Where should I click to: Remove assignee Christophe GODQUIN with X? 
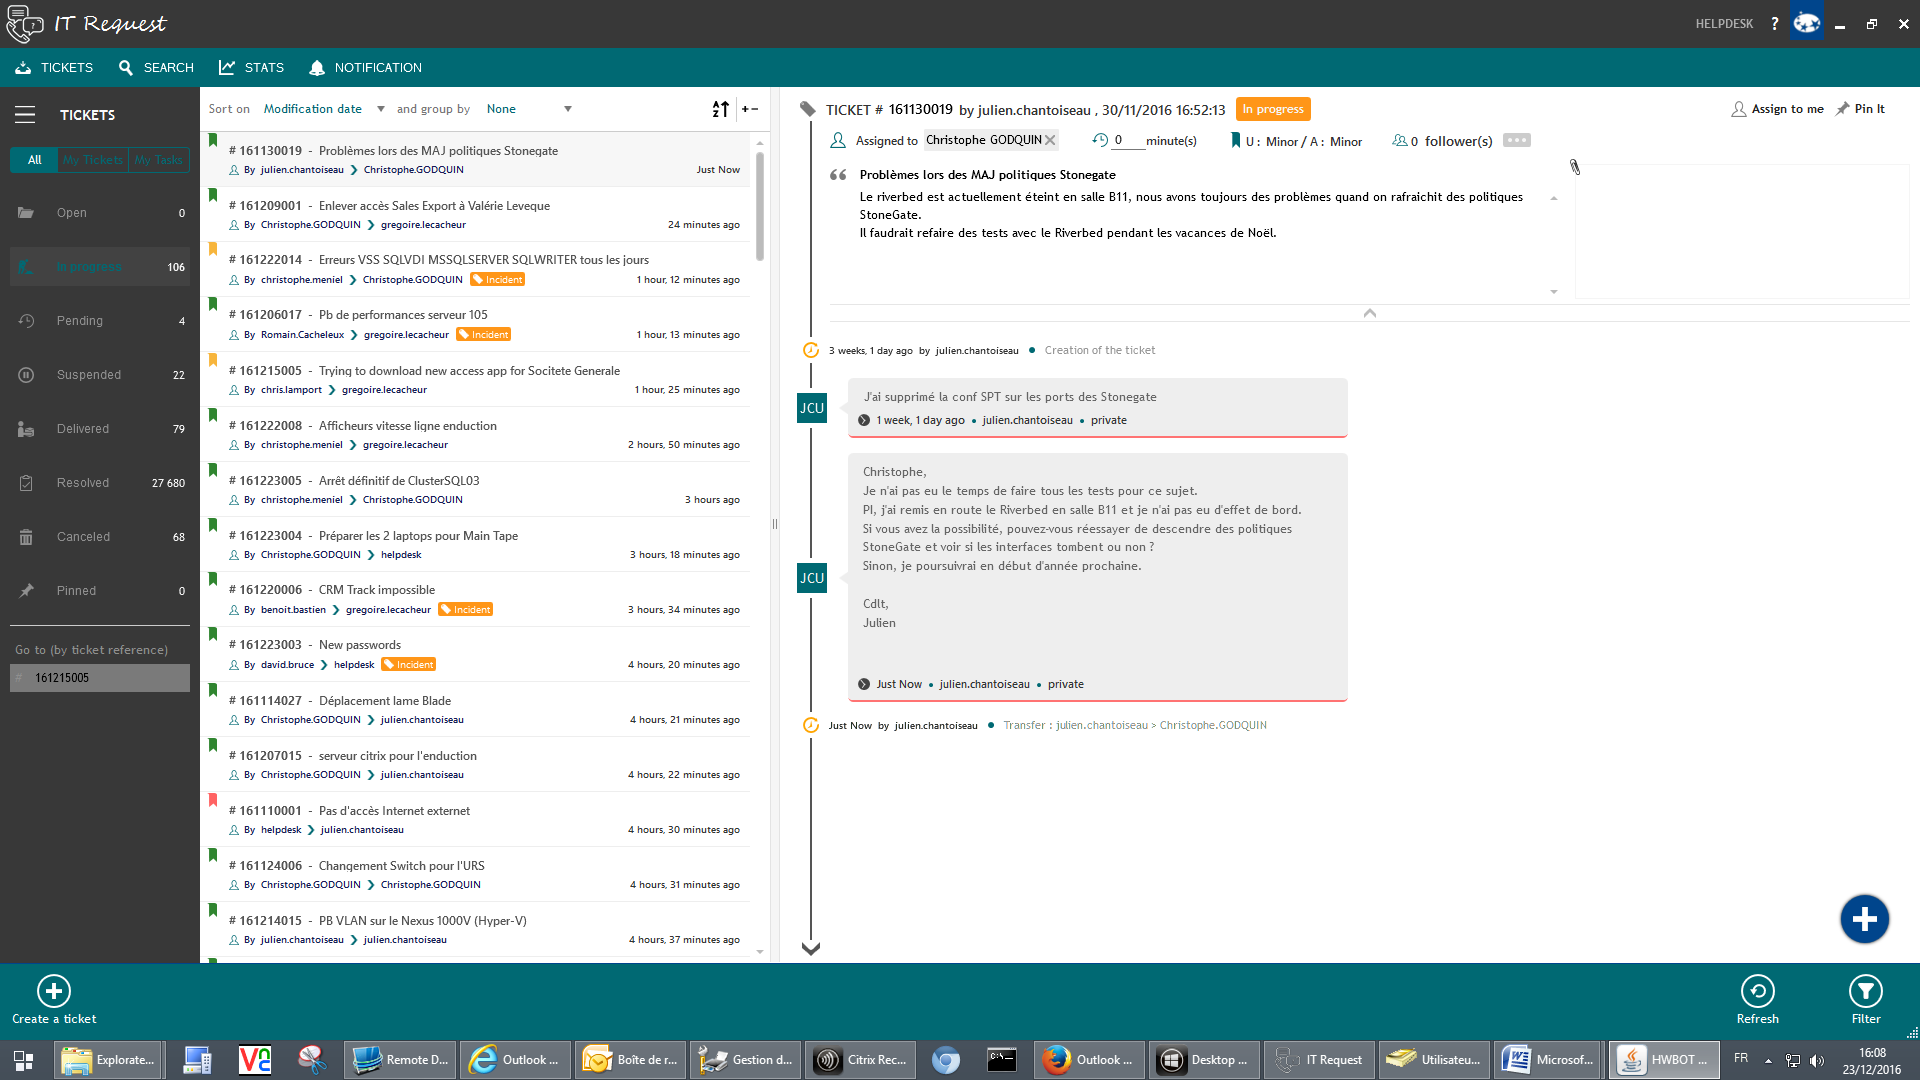pos(1050,140)
